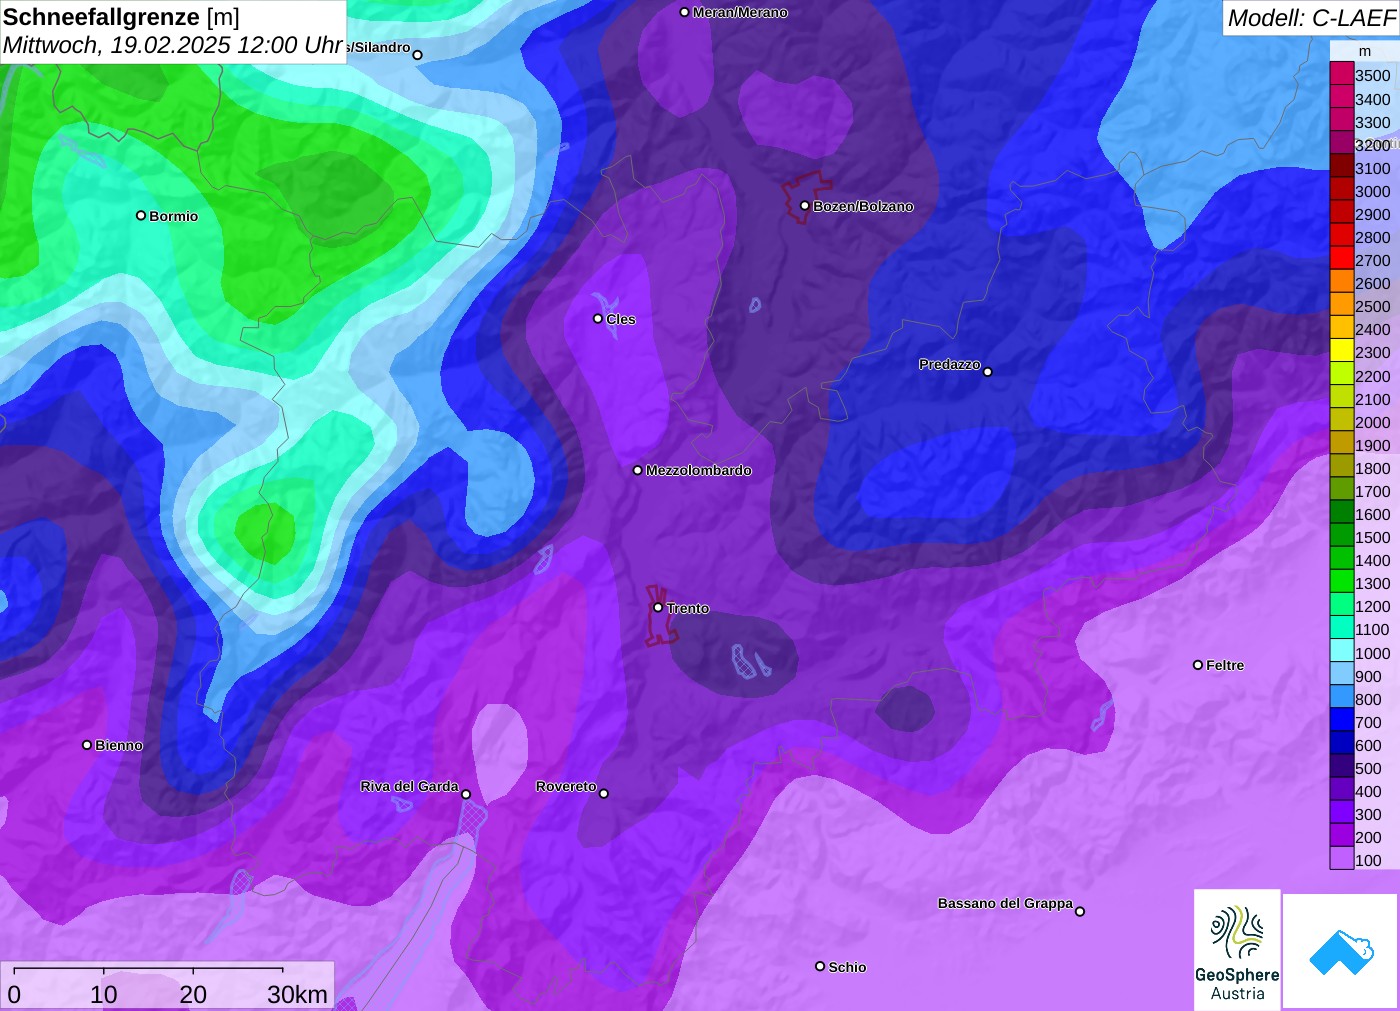This screenshot has width=1400, height=1011.
Task: Select the Schio marker dot
Action: [x=820, y=966]
